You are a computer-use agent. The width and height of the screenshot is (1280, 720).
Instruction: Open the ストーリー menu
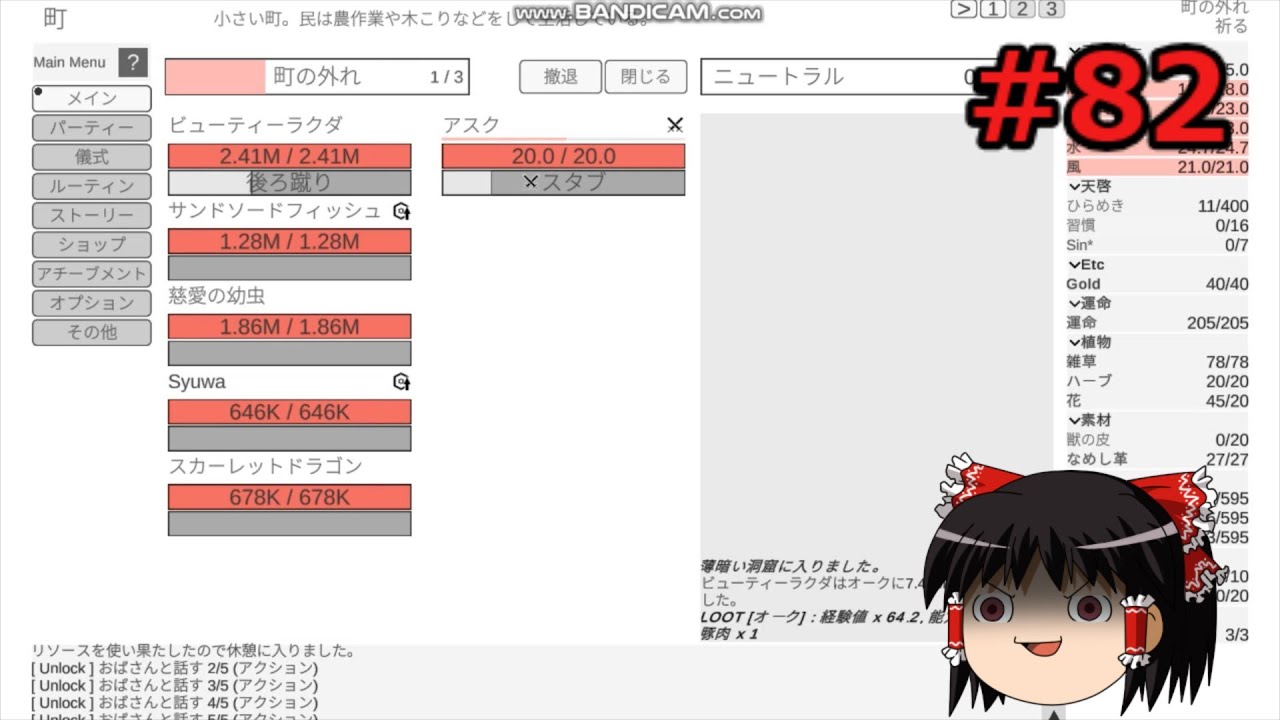click(x=92, y=215)
